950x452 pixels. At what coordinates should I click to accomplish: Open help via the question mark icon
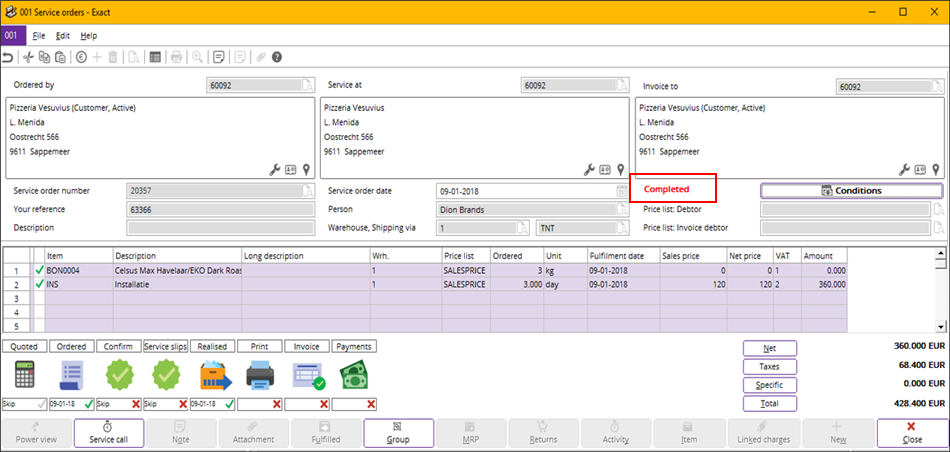pyautogui.click(x=277, y=58)
